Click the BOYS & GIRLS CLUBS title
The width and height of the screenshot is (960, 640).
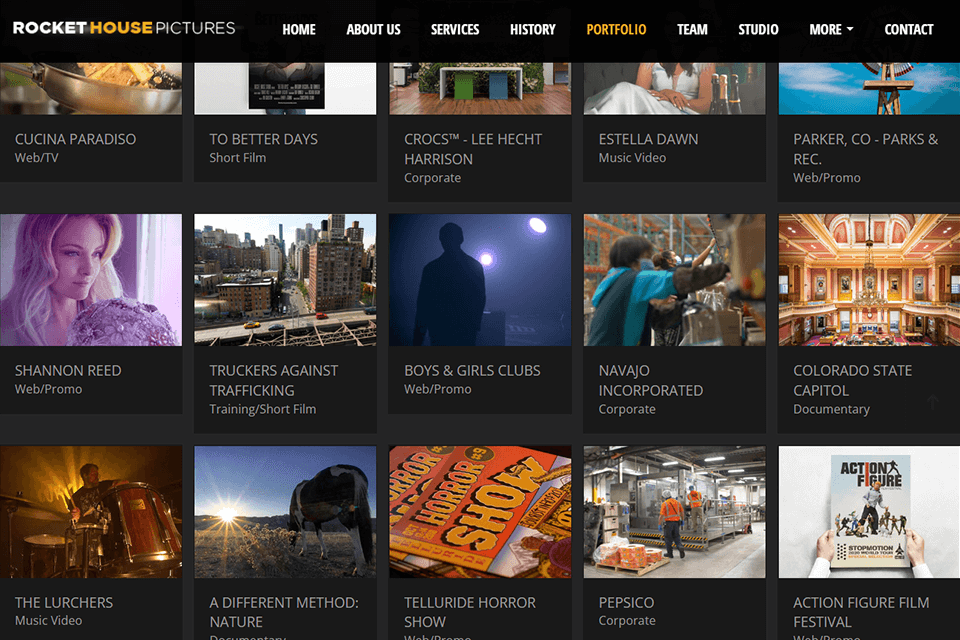pyautogui.click(x=472, y=371)
